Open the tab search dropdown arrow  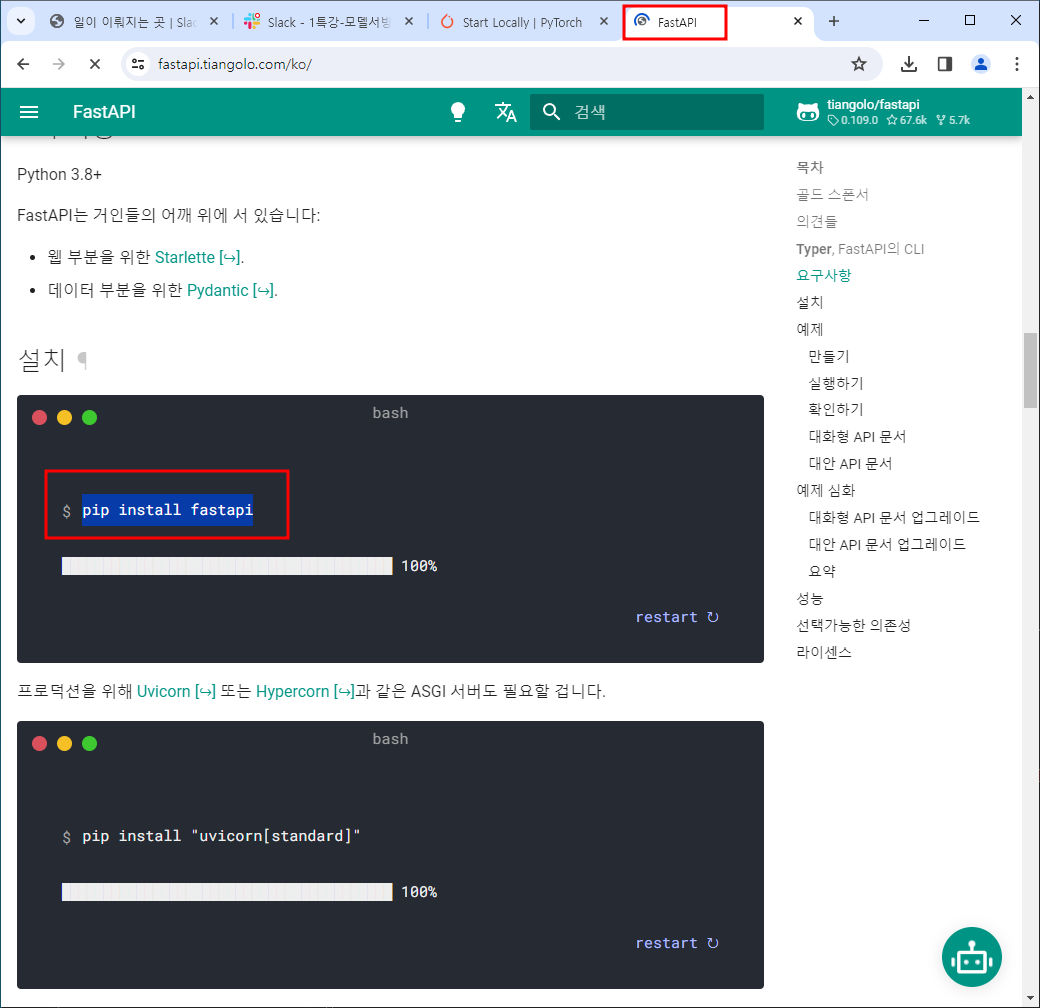click(x=21, y=21)
